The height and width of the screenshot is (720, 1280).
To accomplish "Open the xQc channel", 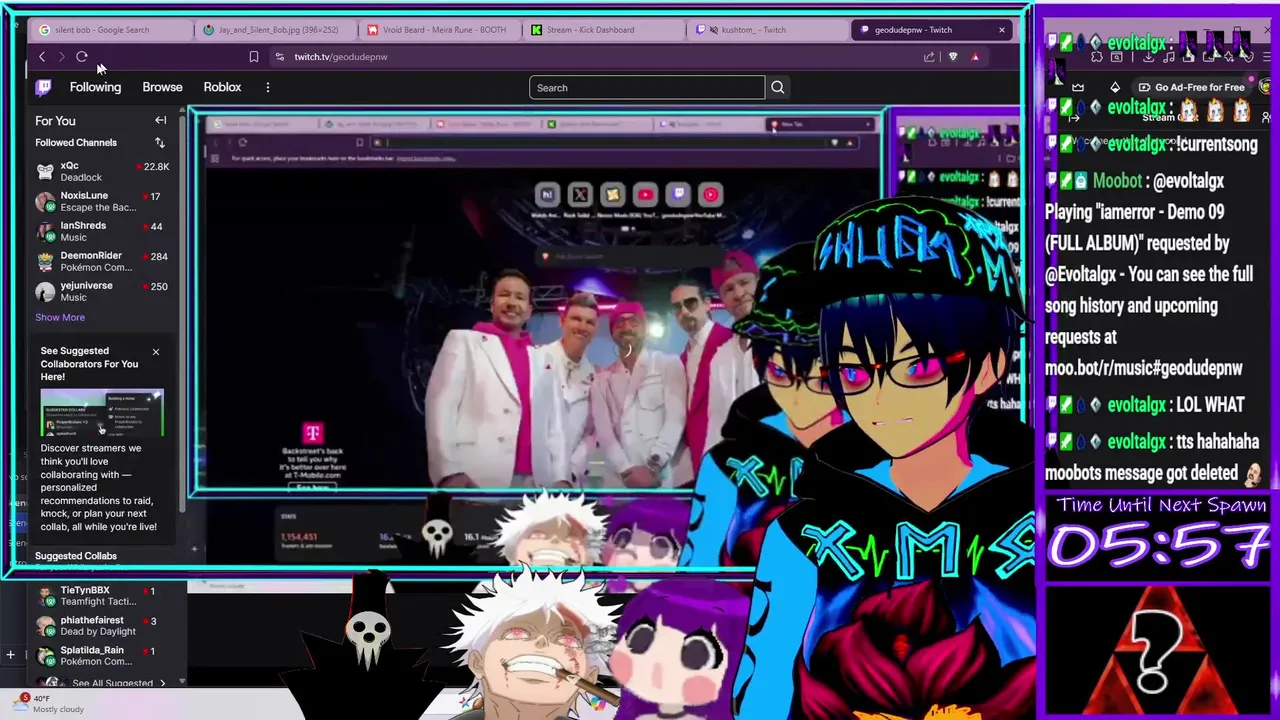I will [x=102, y=171].
